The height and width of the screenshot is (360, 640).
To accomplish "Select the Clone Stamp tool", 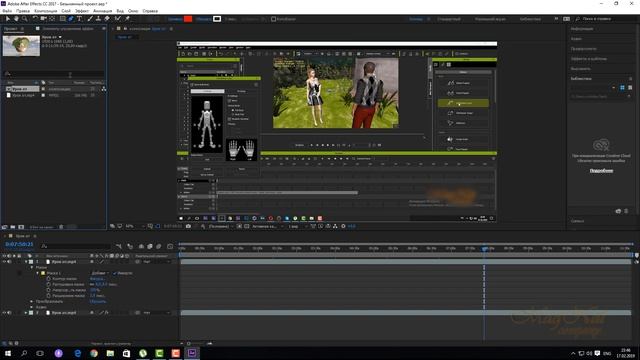I will pos(98,19).
